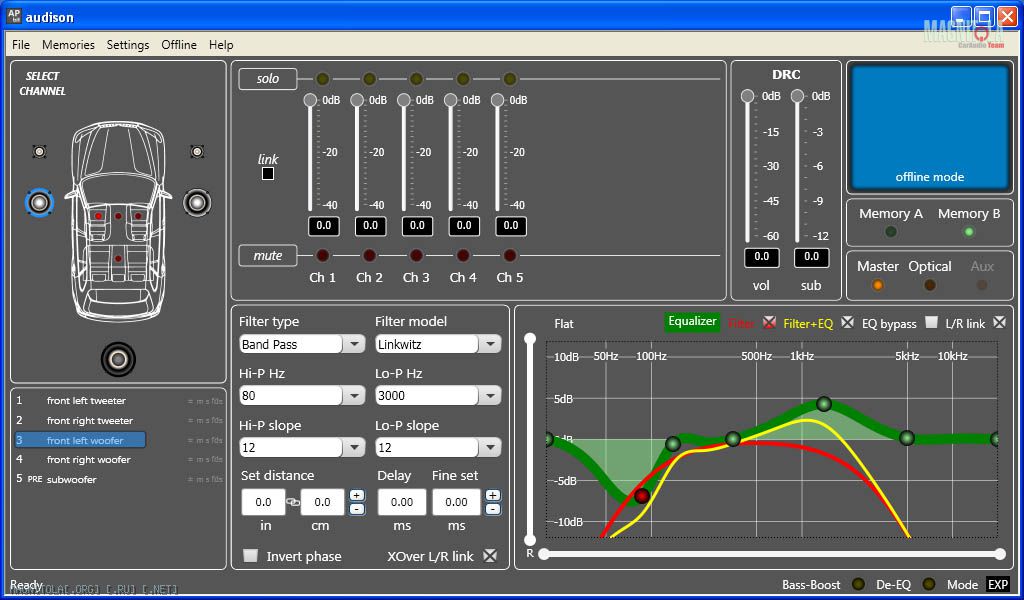Open the Lo-P Hz frequency dropdown
This screenshot has width=1024, height=600.
point(490,396)
